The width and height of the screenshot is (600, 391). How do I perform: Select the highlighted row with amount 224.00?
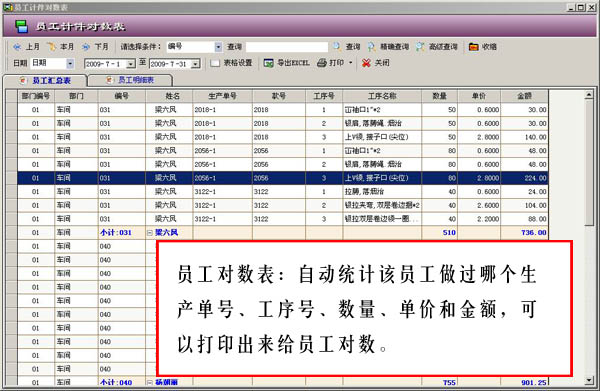pyautogui.click(x=283, y=178)
